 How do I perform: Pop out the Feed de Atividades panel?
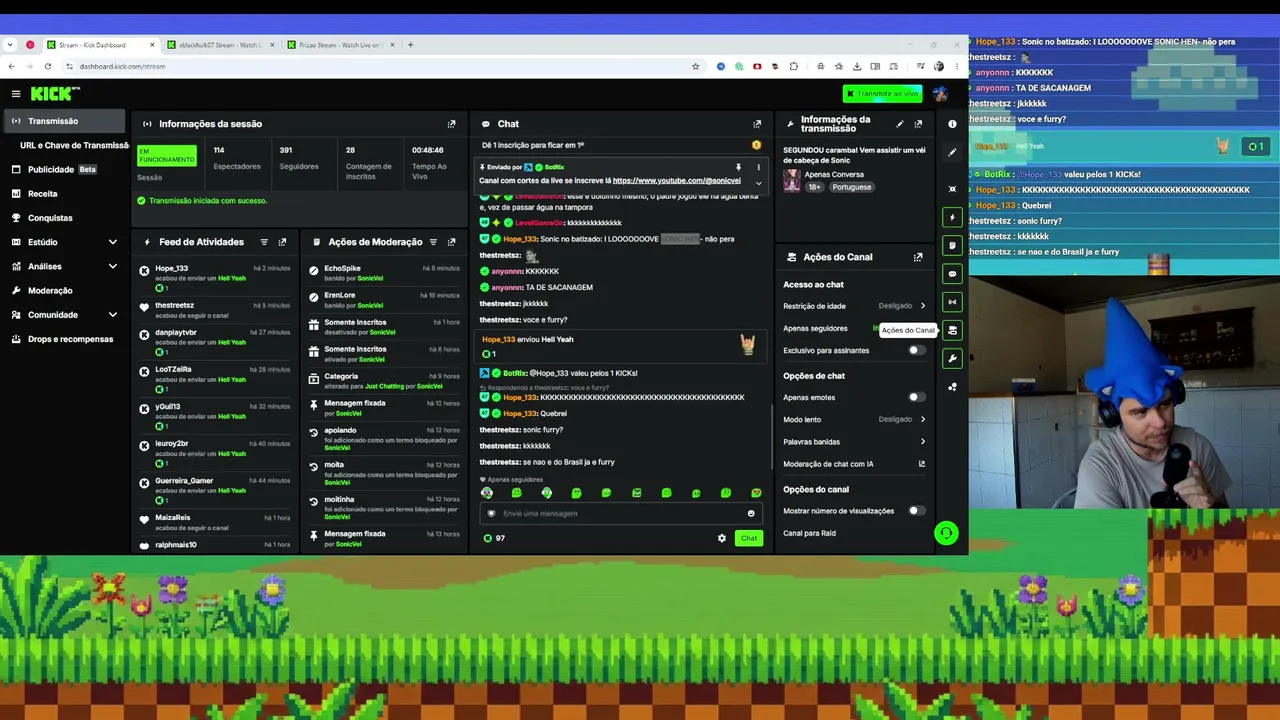click(282, 242)
